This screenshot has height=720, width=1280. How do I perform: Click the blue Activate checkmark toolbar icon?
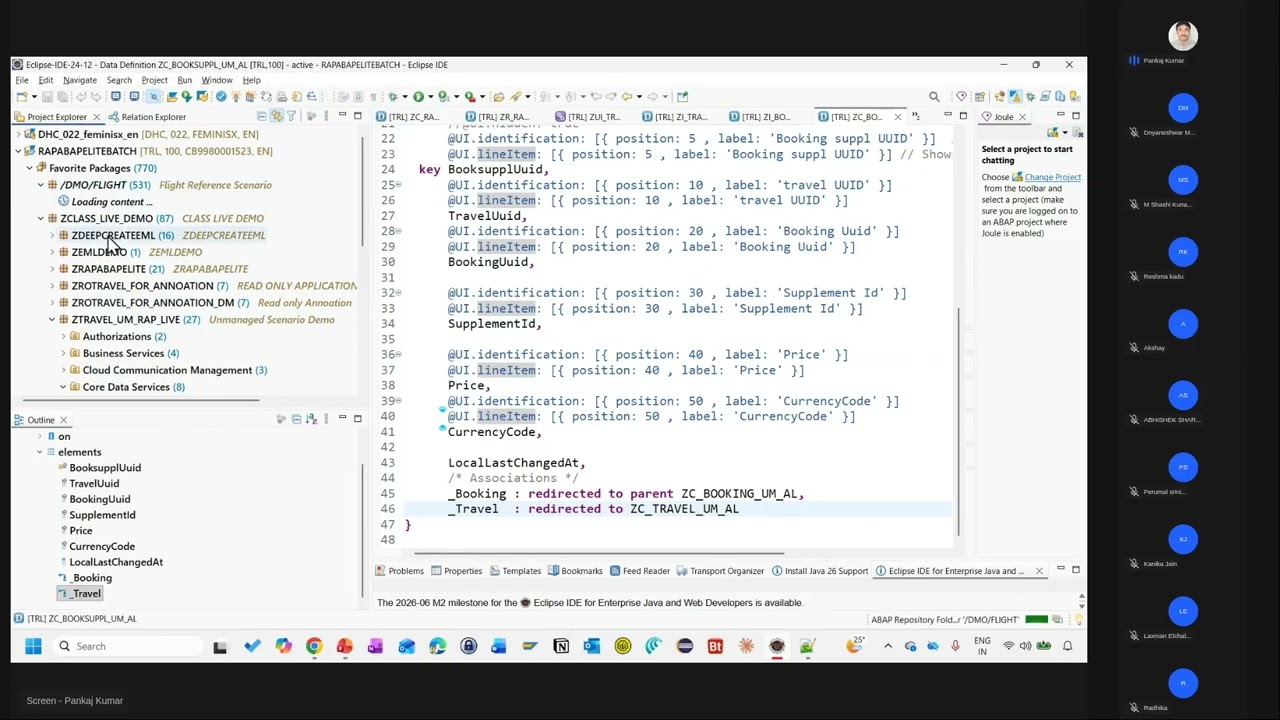click(x=221, y=97)
